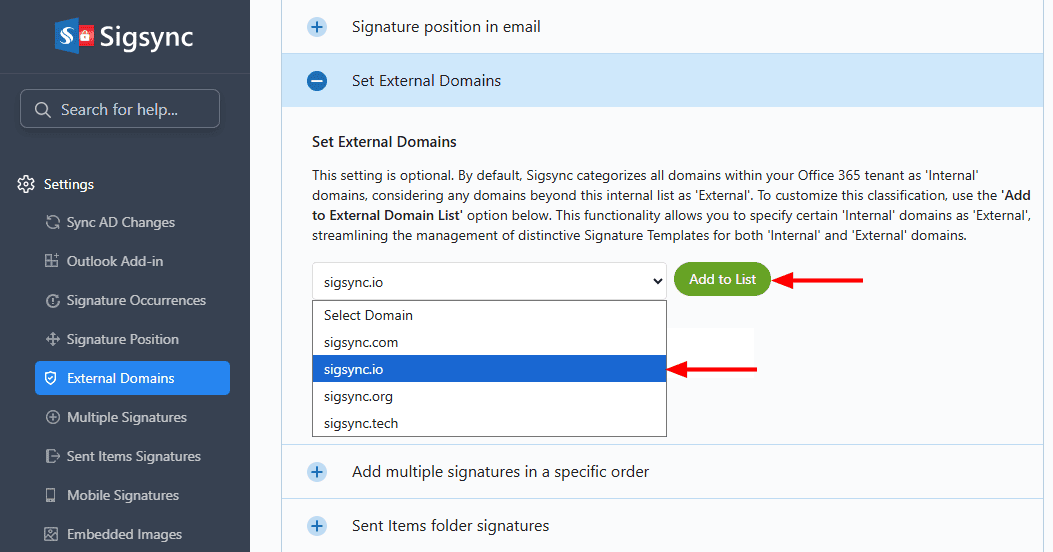
Task: Click the Mobile Signatures phone icon
Action: point(53,495)
